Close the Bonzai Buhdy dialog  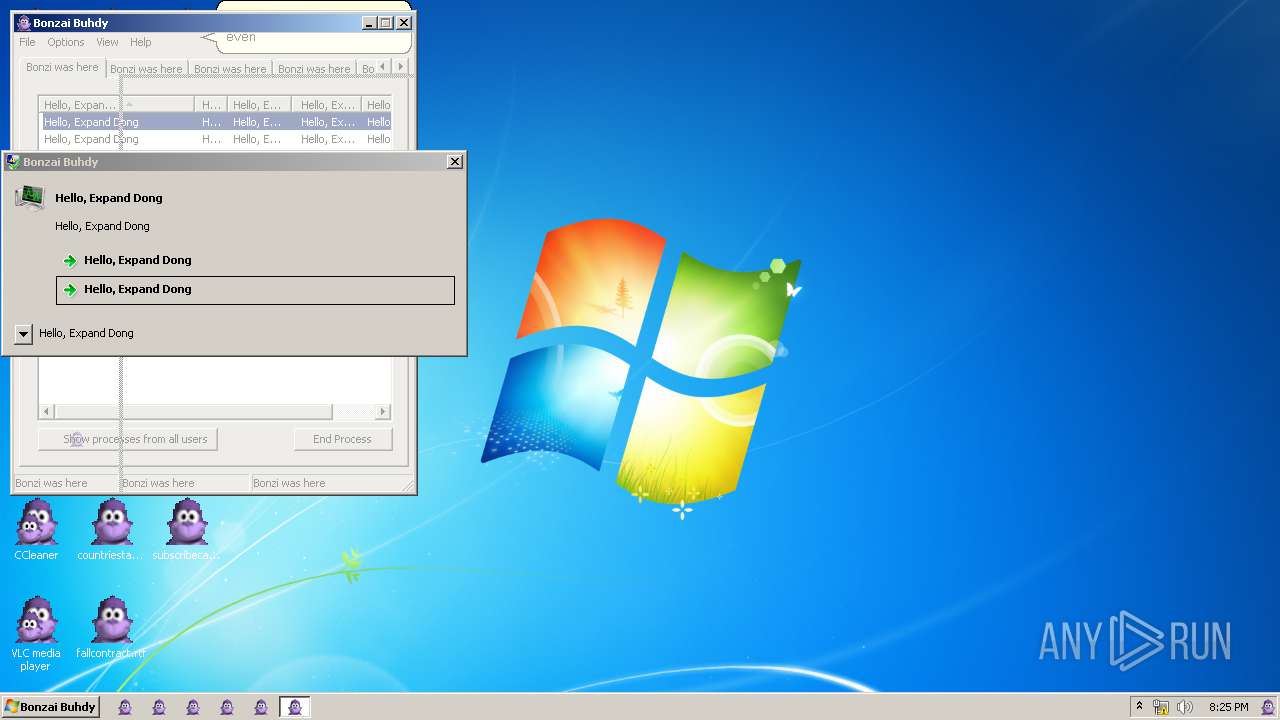[x=455, y=162]
